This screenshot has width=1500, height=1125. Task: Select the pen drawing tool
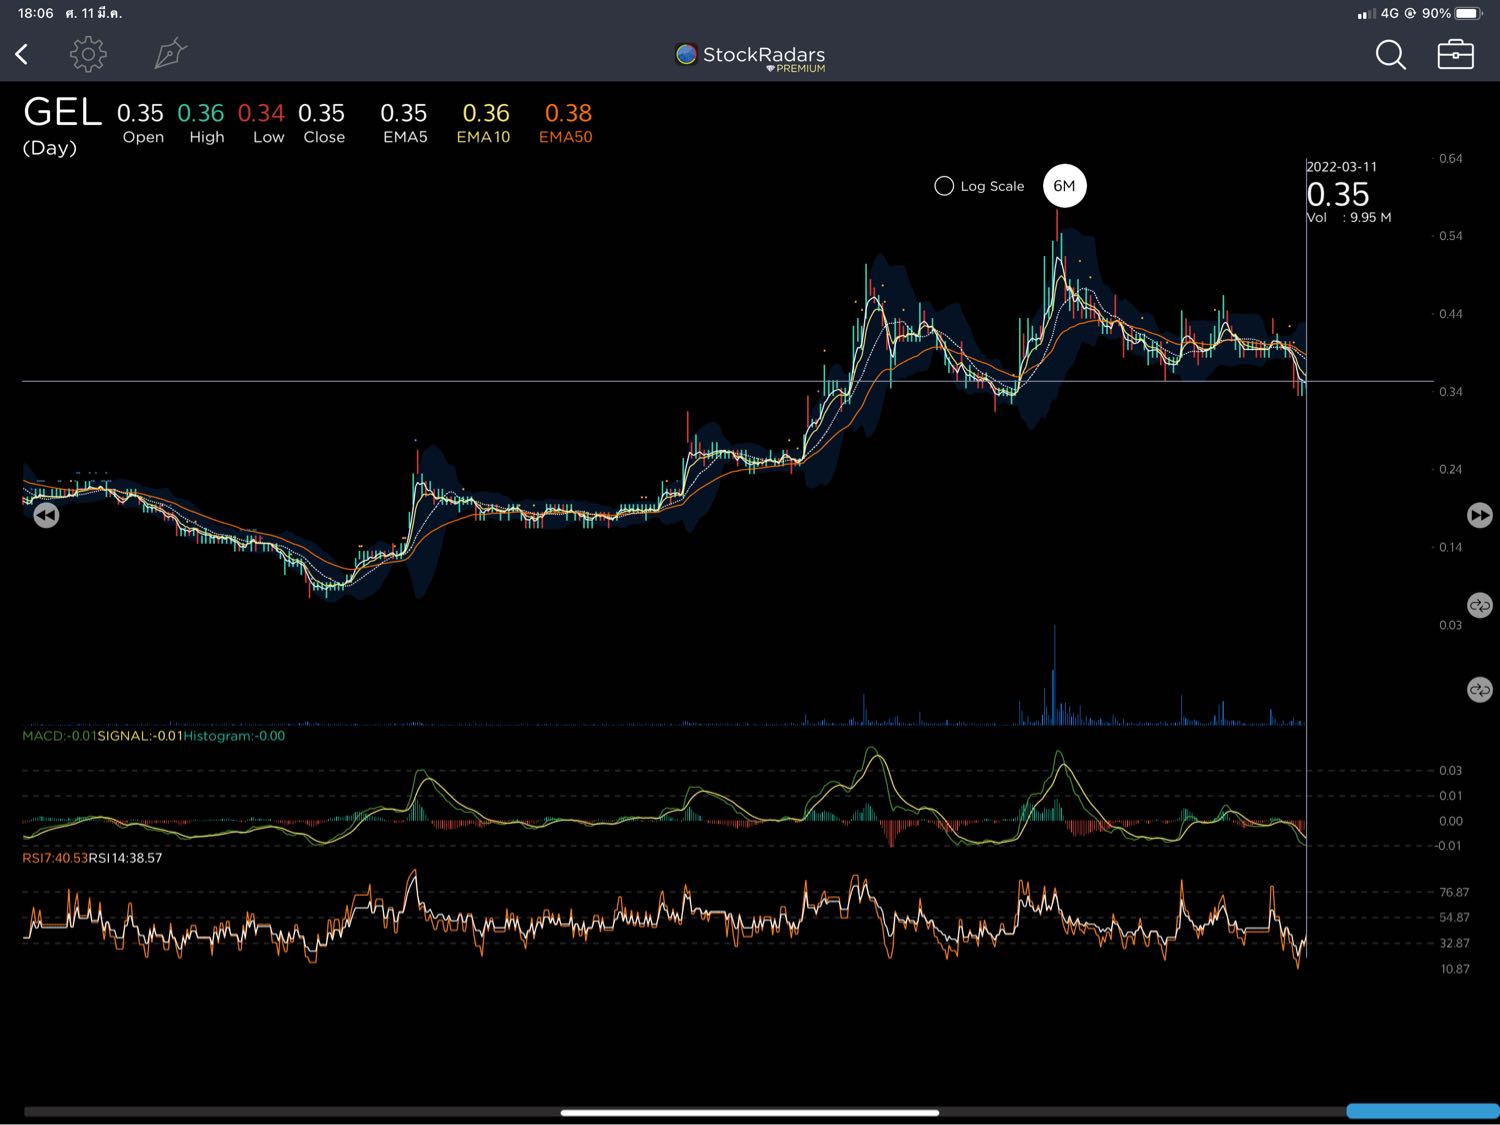click(171, 54)
